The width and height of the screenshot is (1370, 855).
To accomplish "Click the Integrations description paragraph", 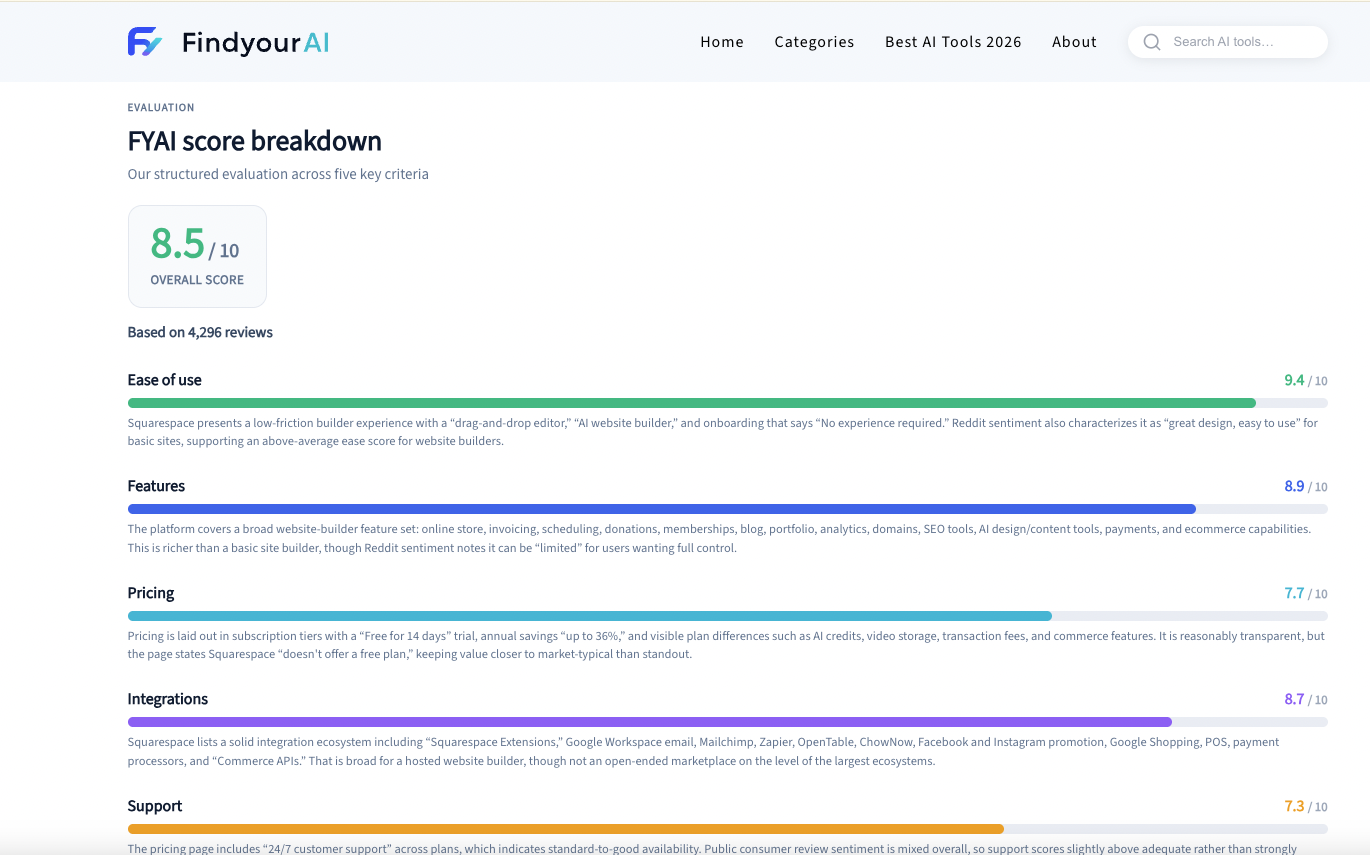I will pyautogui.click(x=704, y=751).
